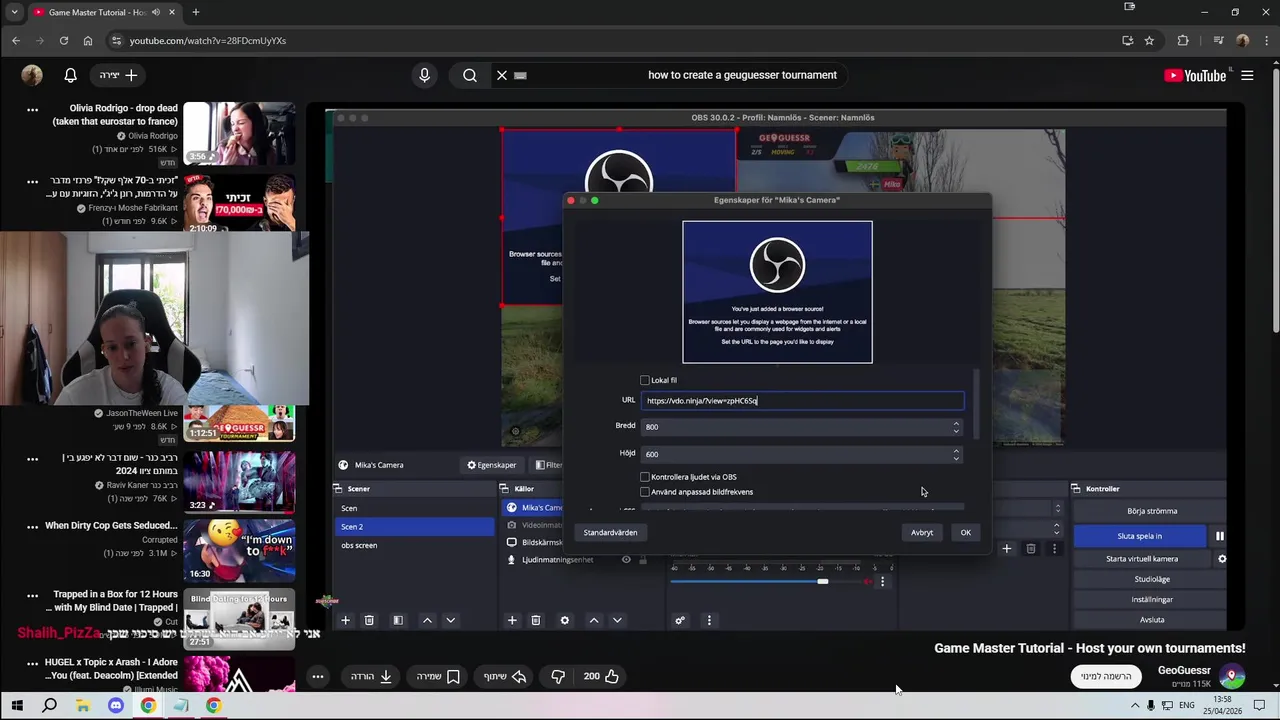Open source properties gear in Källor toolbar

[564, 620]
